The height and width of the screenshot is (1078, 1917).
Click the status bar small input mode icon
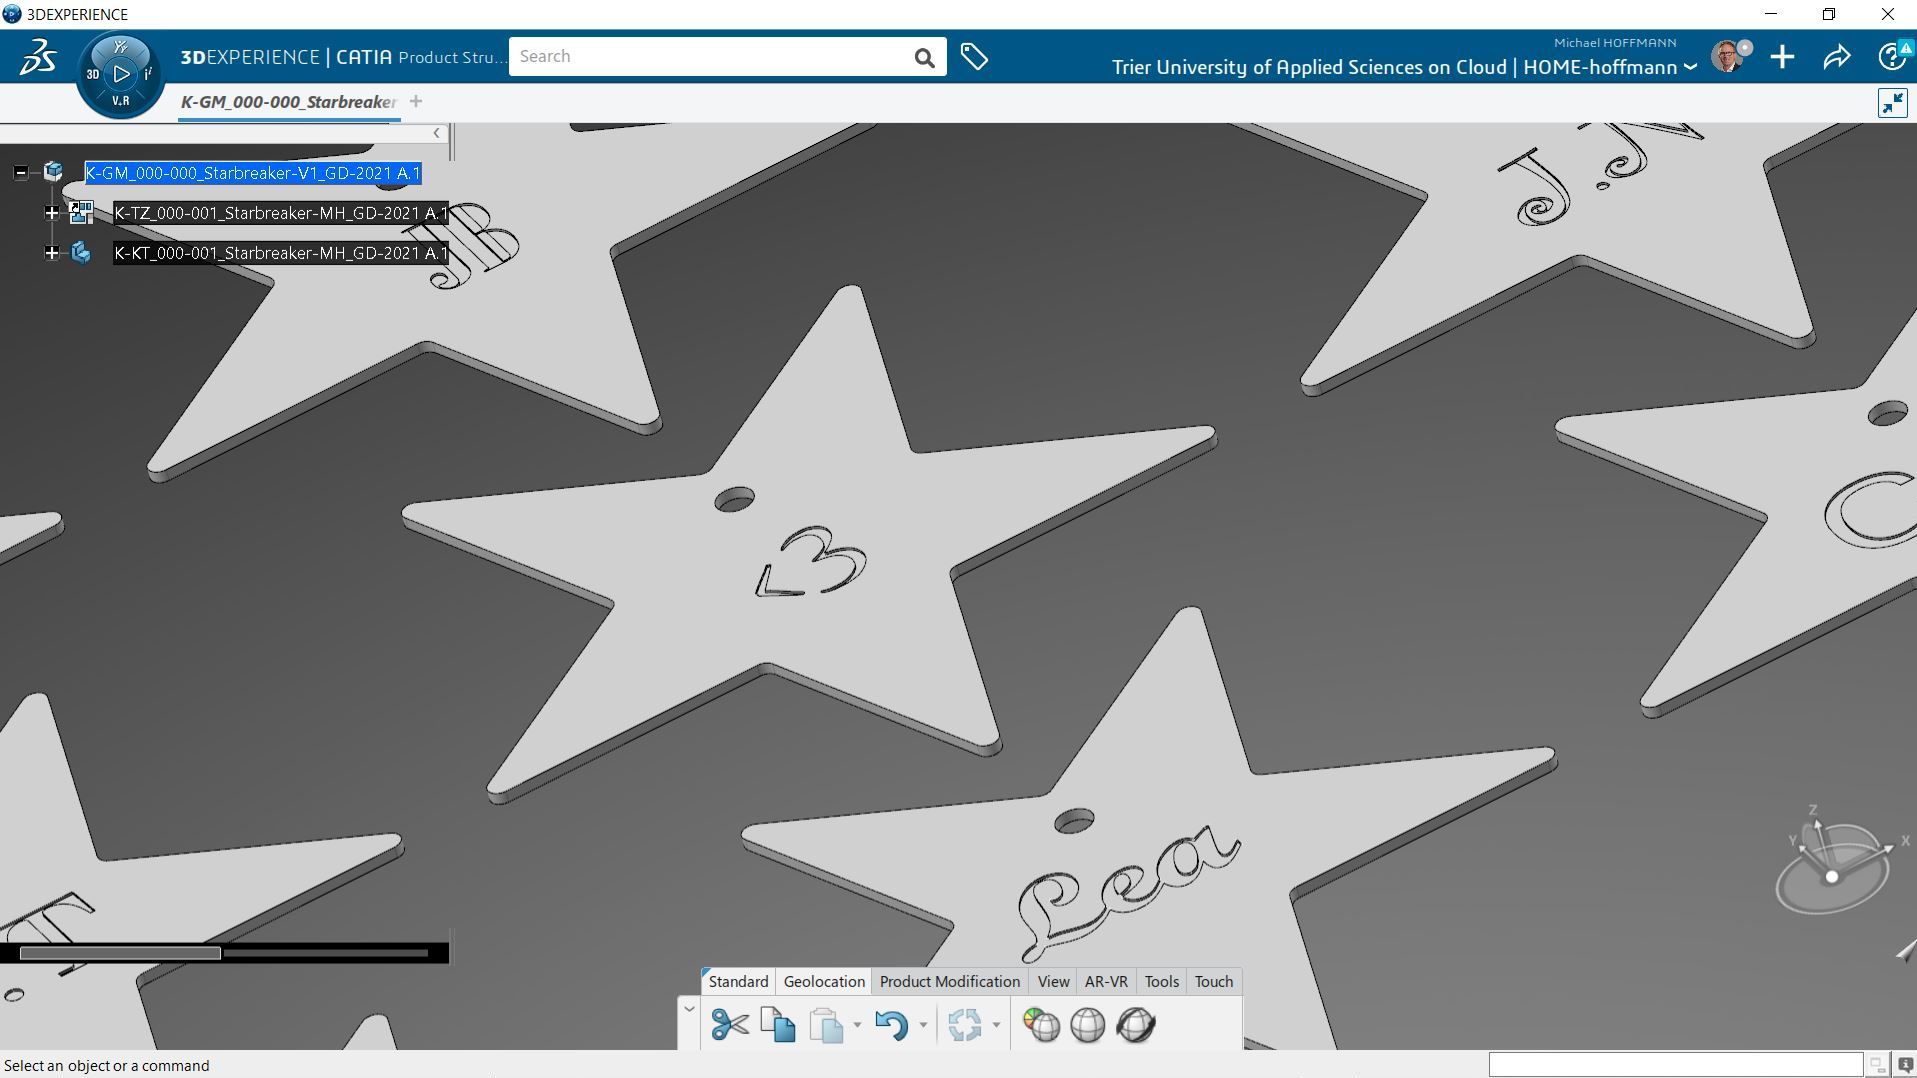pyautogui.click(x=1877, y=1066)
